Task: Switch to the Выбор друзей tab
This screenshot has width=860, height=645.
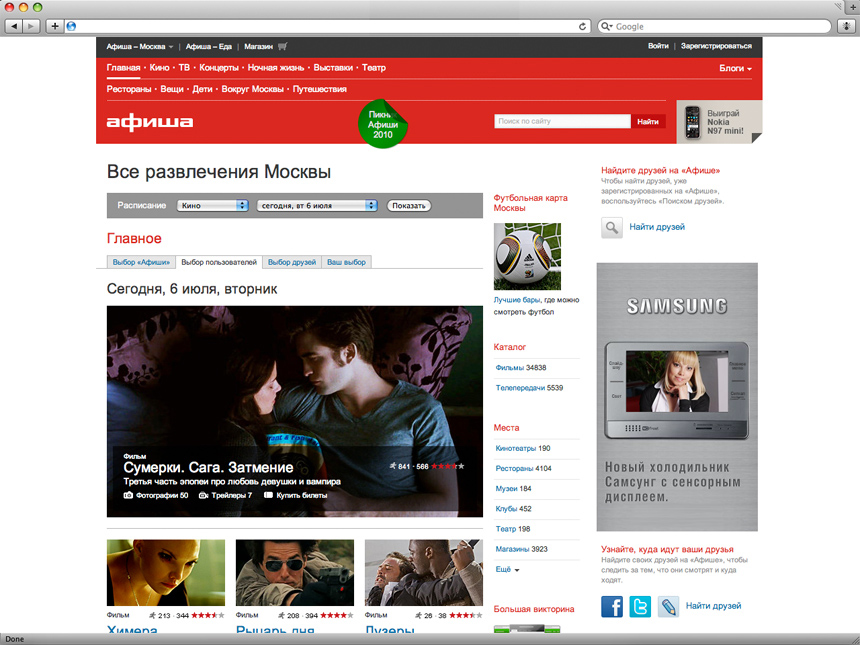Action: 292,262
